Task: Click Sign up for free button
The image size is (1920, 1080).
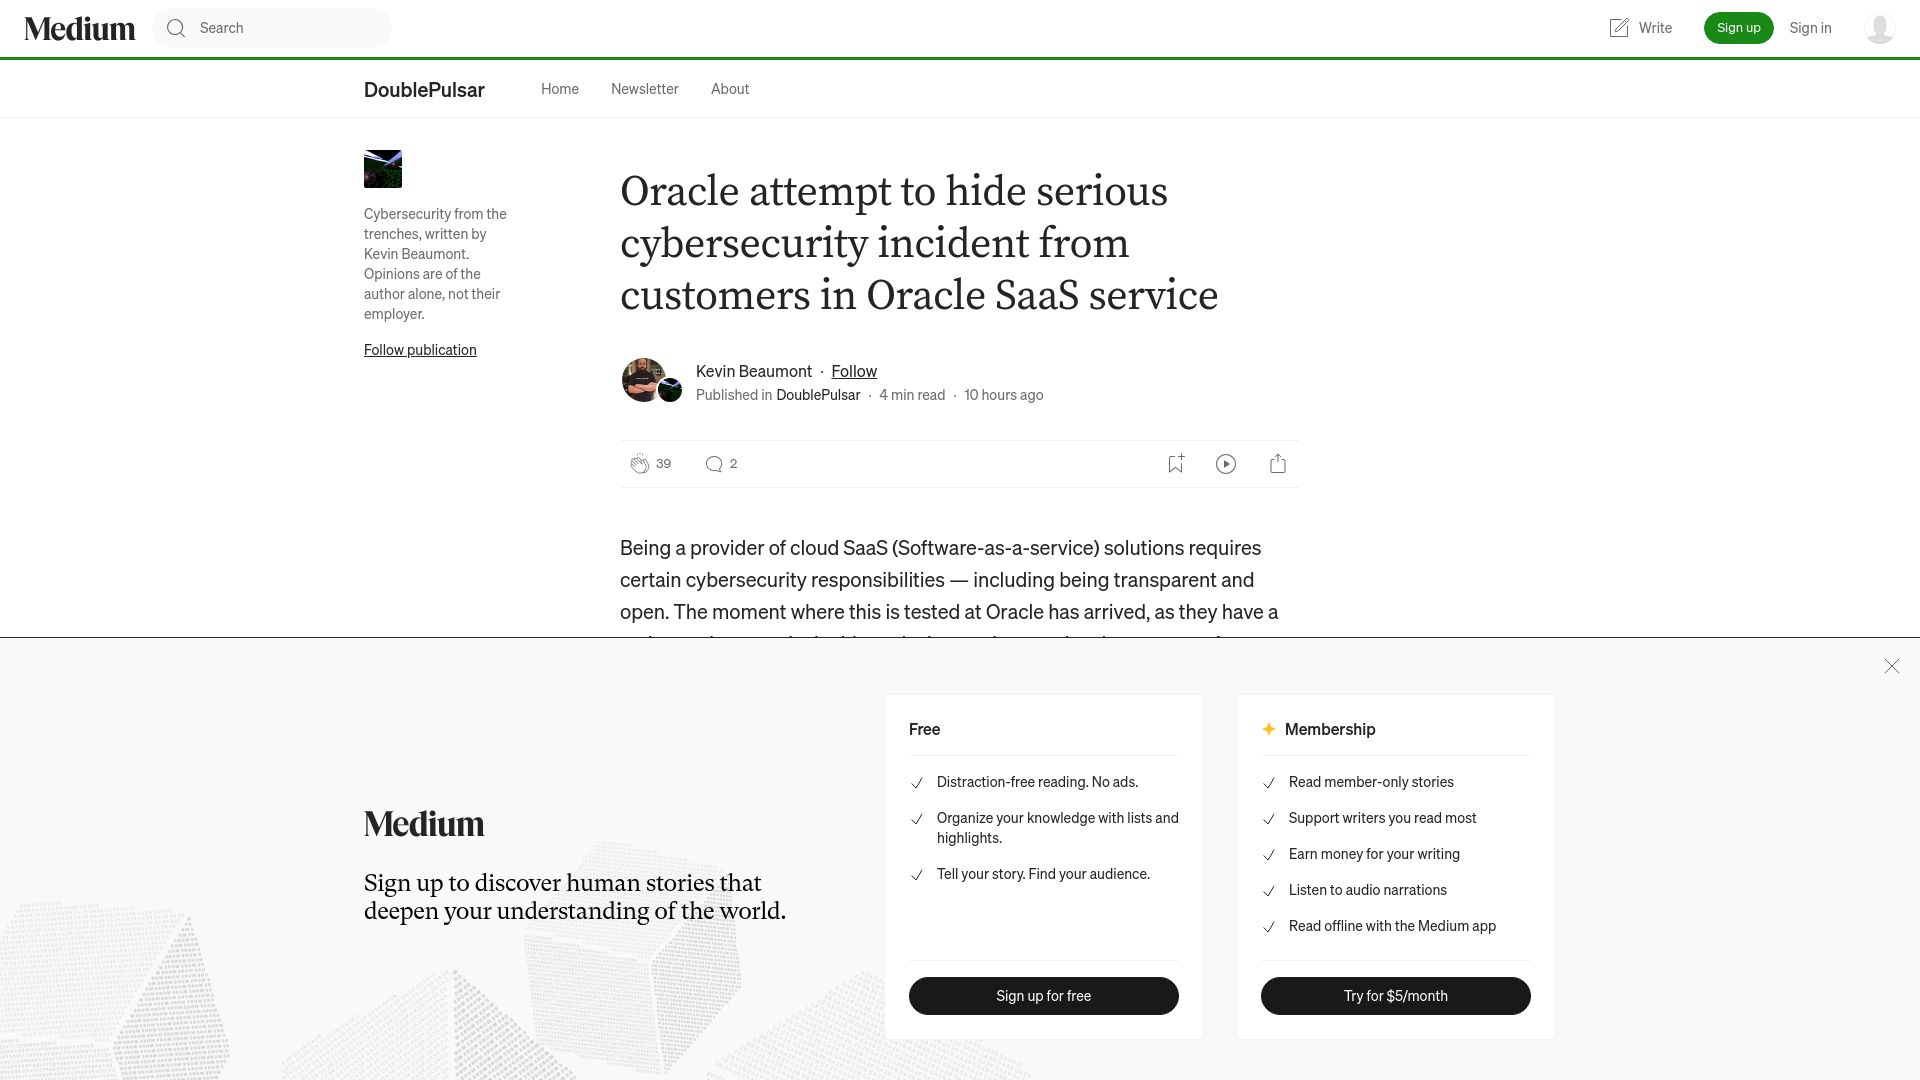Action: 1044,996
